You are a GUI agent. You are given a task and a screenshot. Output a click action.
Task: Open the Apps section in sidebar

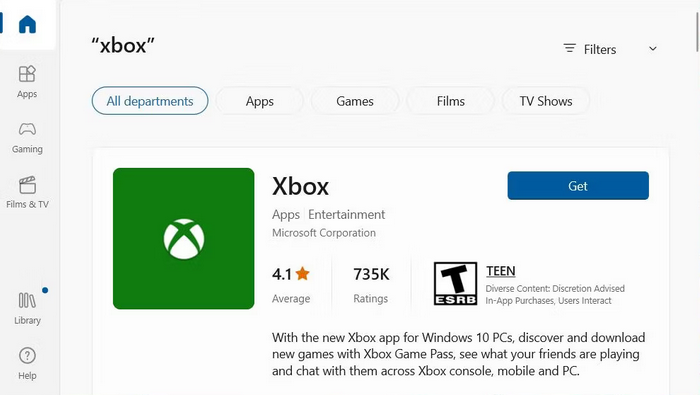point(27,82)
